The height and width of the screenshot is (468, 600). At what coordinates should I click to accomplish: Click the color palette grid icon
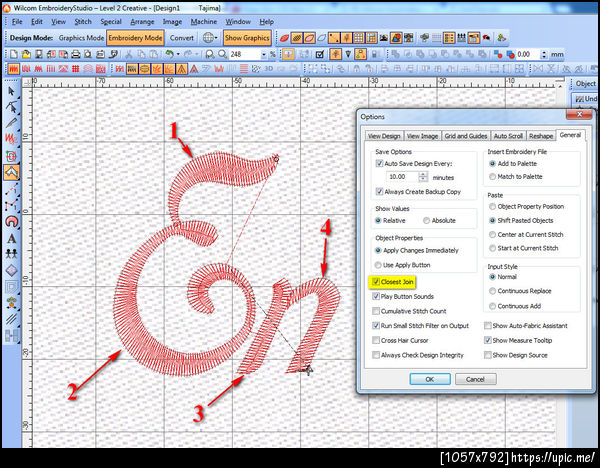[x=448, y=38]
